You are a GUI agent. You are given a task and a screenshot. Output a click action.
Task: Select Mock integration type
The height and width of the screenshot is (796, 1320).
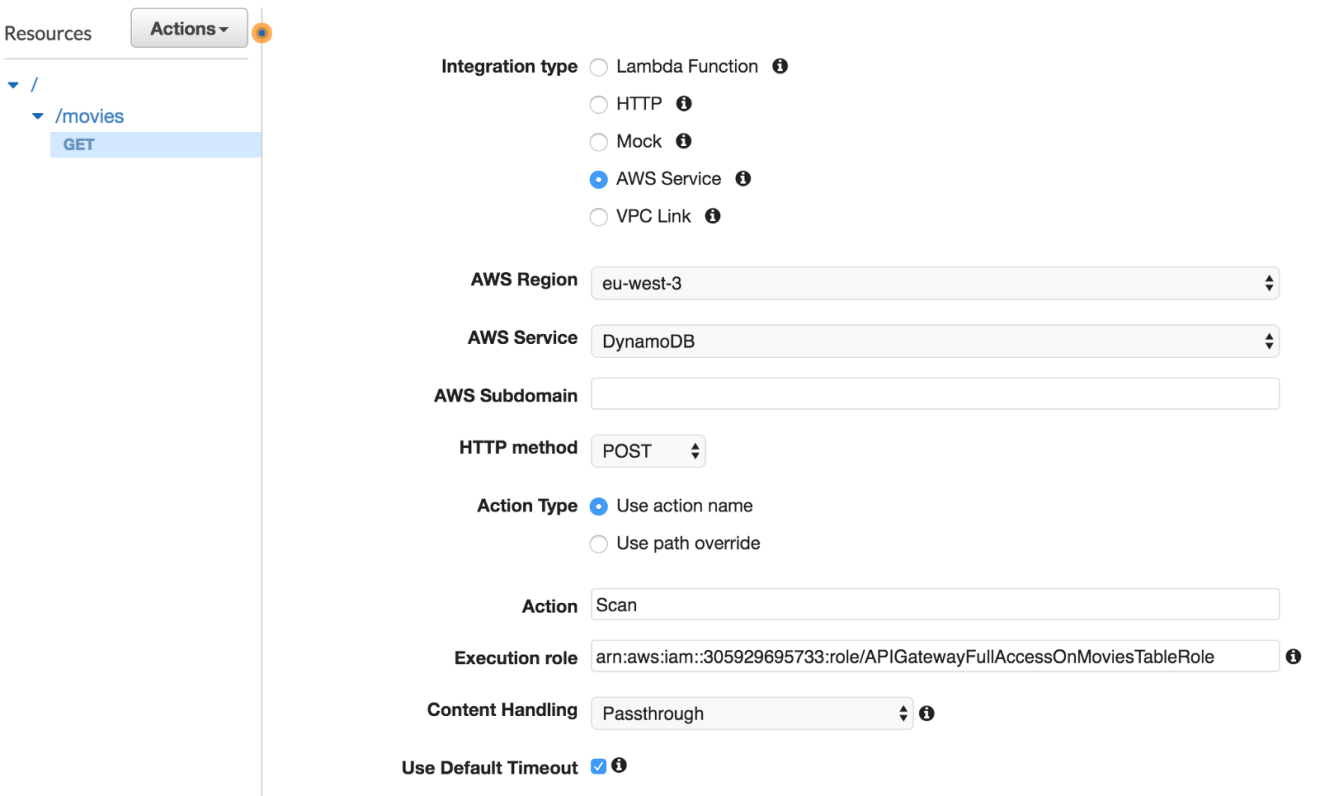[599, 142]
